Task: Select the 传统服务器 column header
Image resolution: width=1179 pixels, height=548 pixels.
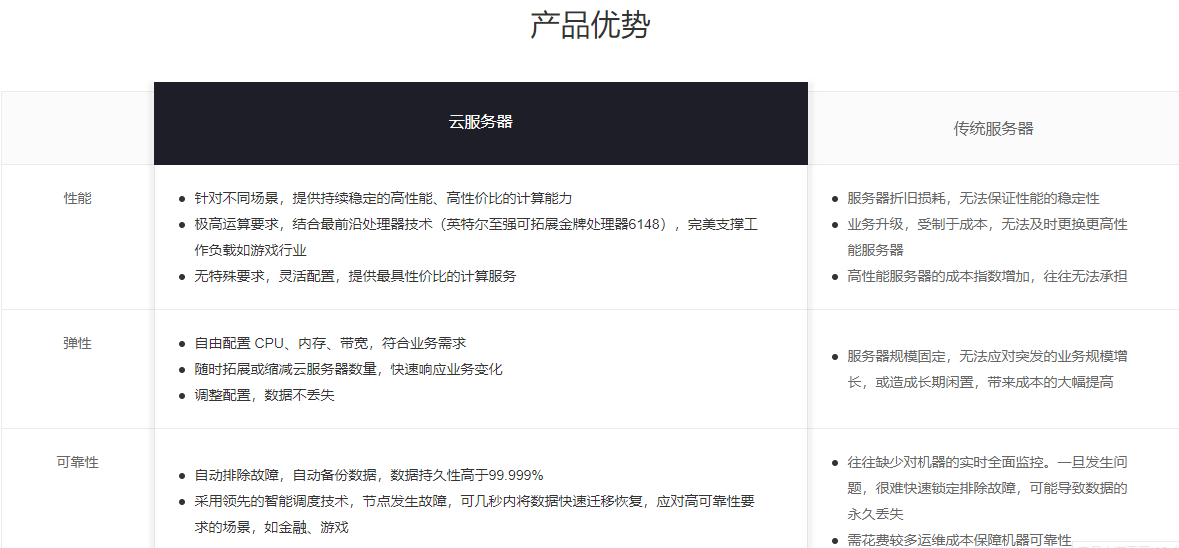Action: pos(993,129)
